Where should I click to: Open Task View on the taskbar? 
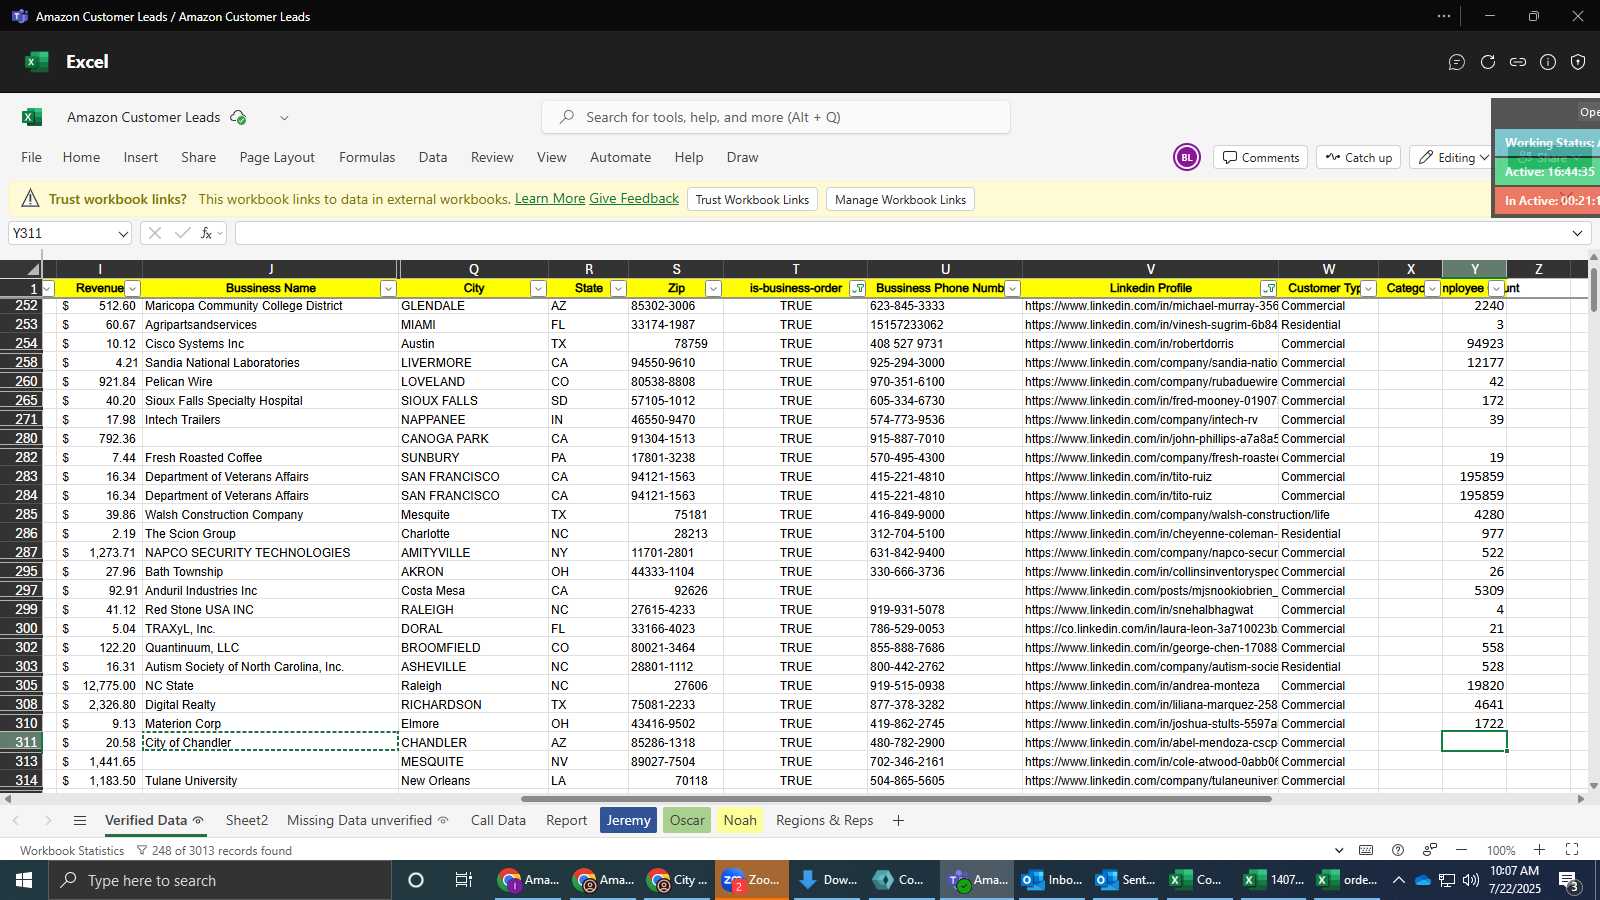tap(463, 880)
